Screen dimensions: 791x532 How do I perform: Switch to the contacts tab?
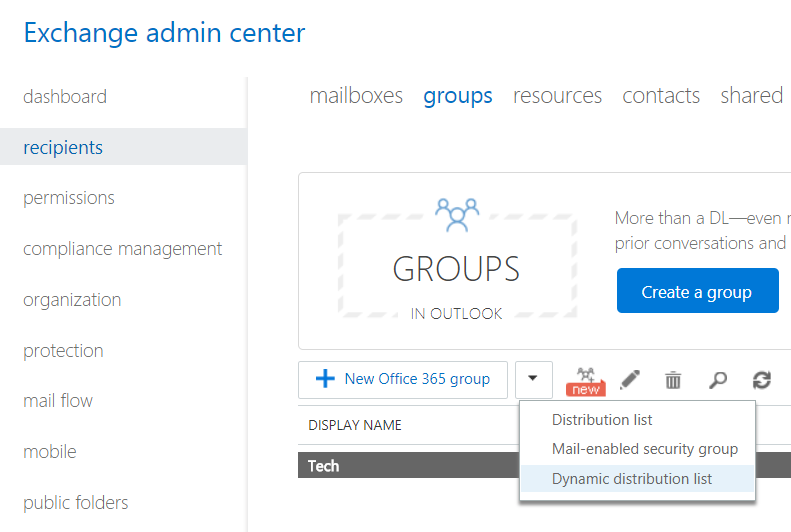click(661, 96)
